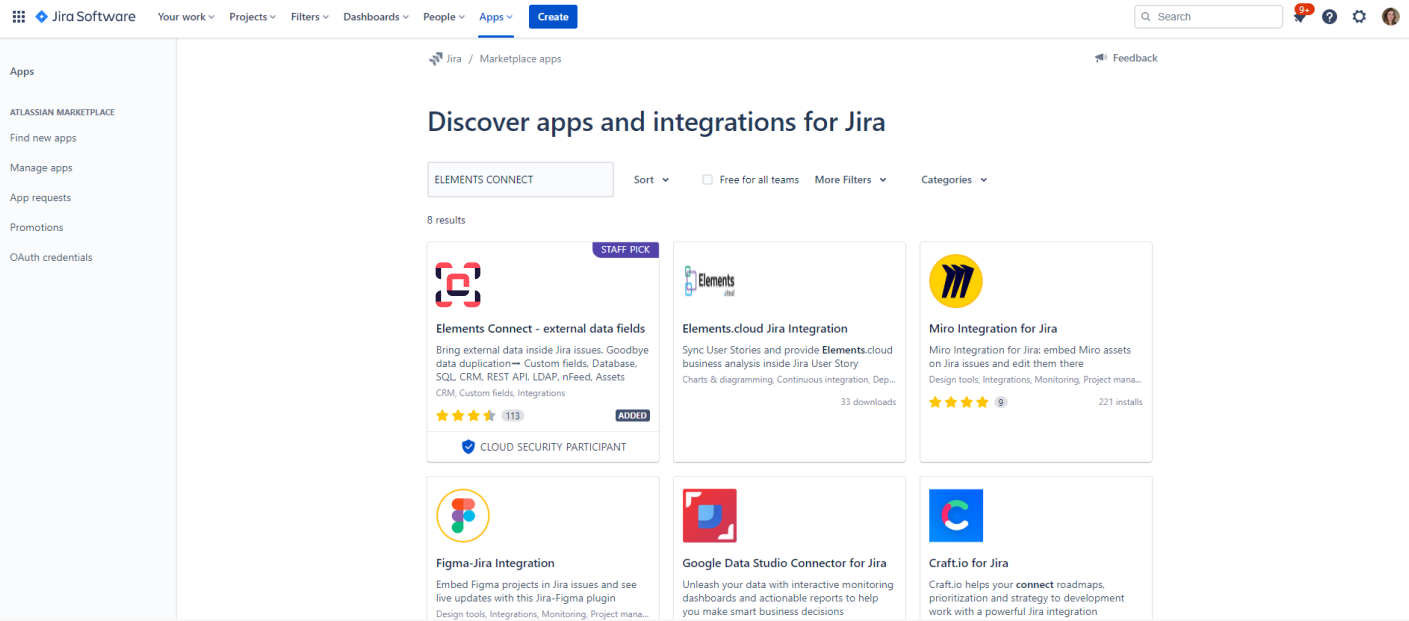Image resolution: width=1409 pixels, height=621 pixels.
Task: Open the settings gear icon
Action: (1359, 17)
